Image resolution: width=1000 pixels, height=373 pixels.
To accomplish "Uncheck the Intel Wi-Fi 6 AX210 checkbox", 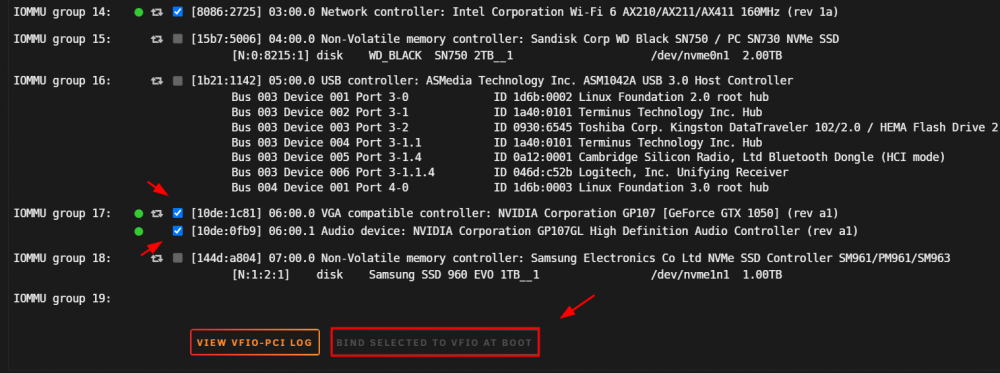I will [x=178, y=12].
